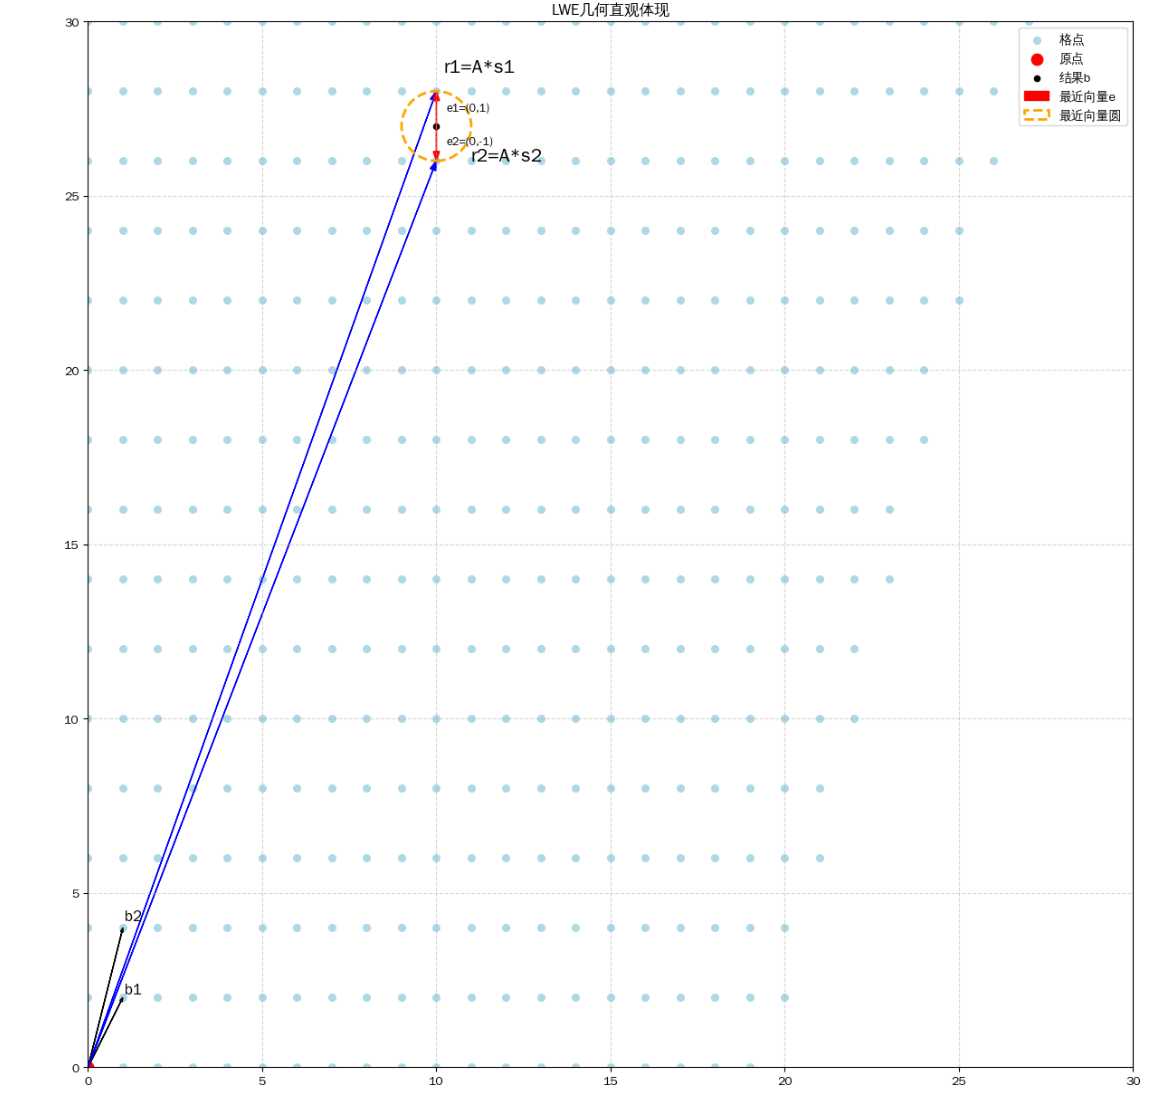The width and height of the screenshot is (1150, 1096).
Task: Click the 最近向量圆 legend text
Action: point(1090,116)
